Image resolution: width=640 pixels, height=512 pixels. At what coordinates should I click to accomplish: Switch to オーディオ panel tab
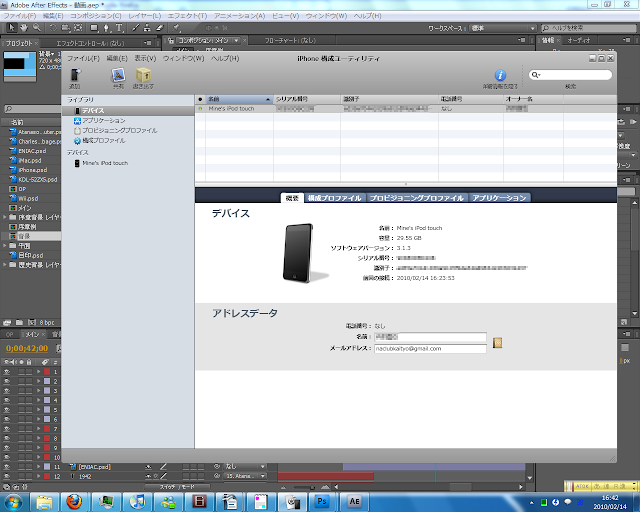click(578, 40)
